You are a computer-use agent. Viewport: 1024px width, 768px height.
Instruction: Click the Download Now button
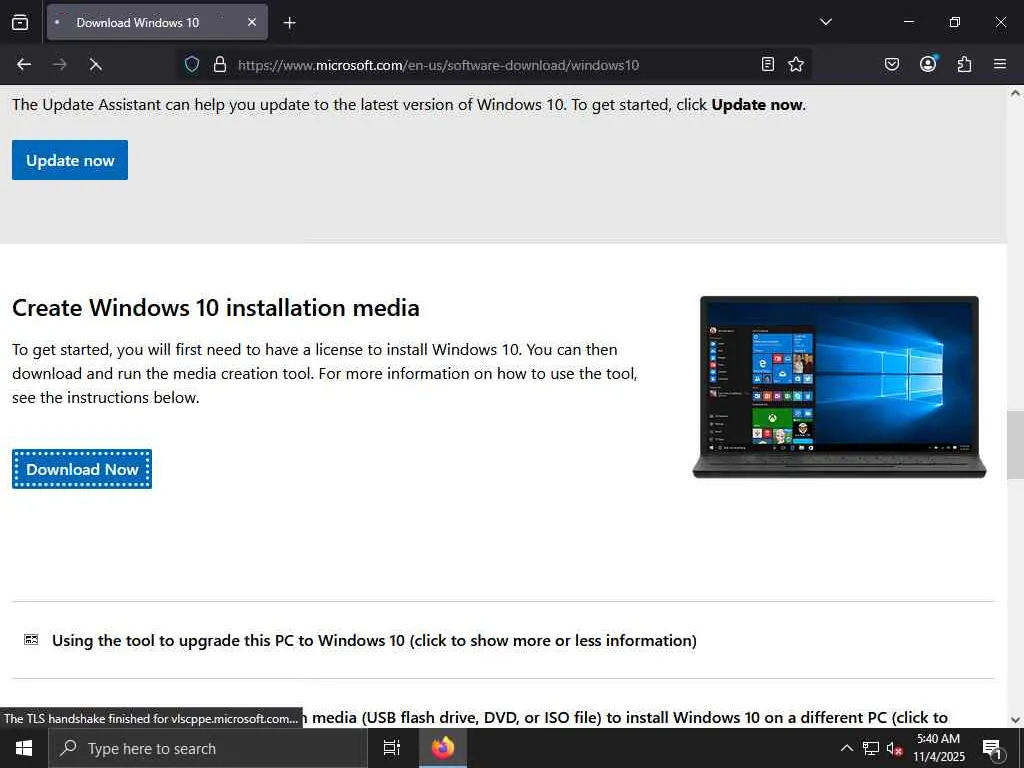click(82, 469)
